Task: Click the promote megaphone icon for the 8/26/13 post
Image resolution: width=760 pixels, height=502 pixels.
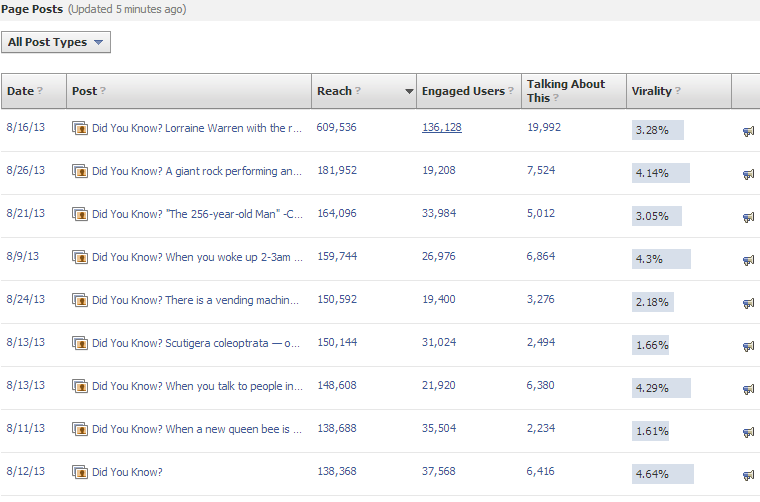Action: 748,174
